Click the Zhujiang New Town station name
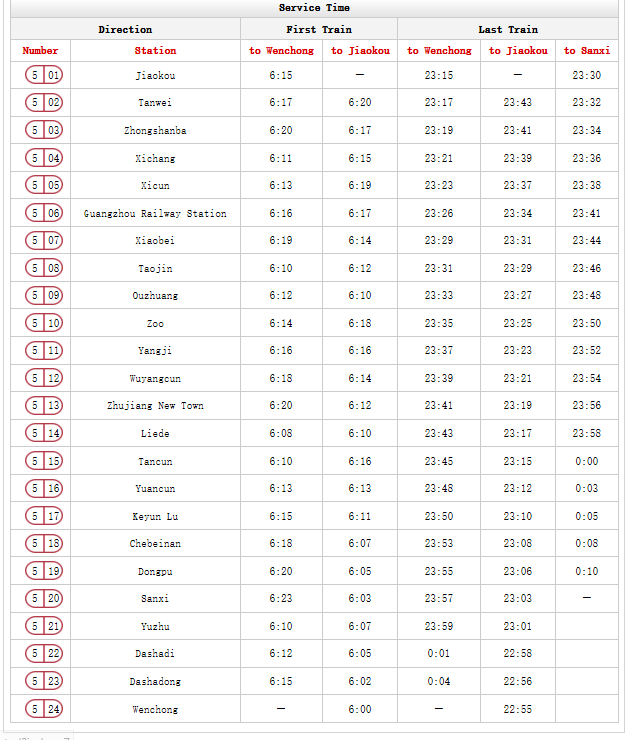Viewport: 626px width, 740px height. coord(155,406)
